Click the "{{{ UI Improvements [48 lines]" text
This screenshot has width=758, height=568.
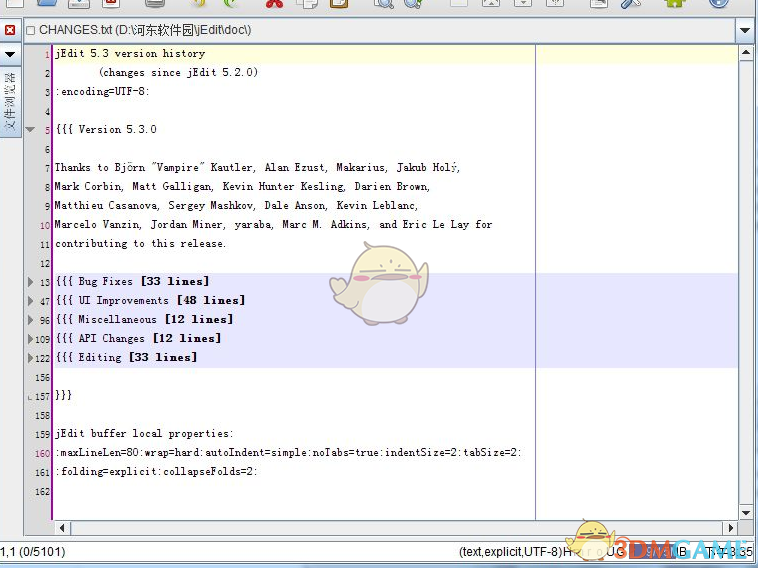pos(150,301)
